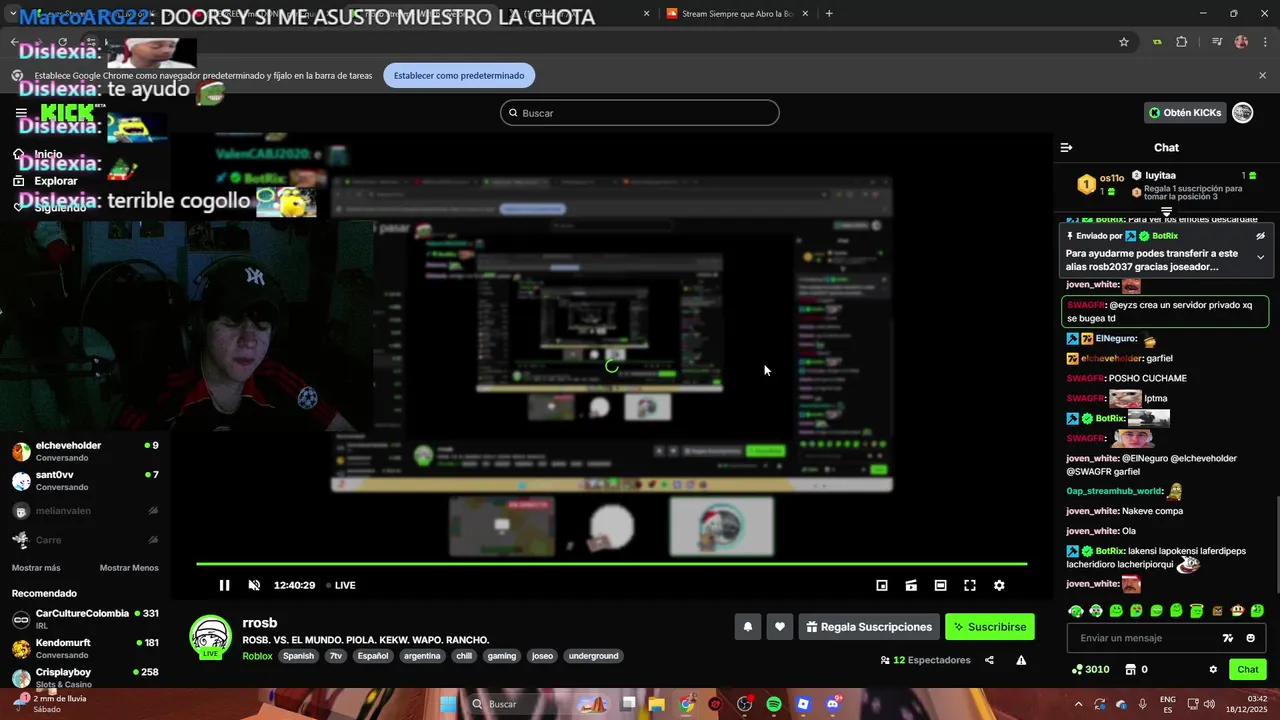Seek on the green video progress bar
The height and width of the screenshot is (720, 1280).
click(611, 564)
